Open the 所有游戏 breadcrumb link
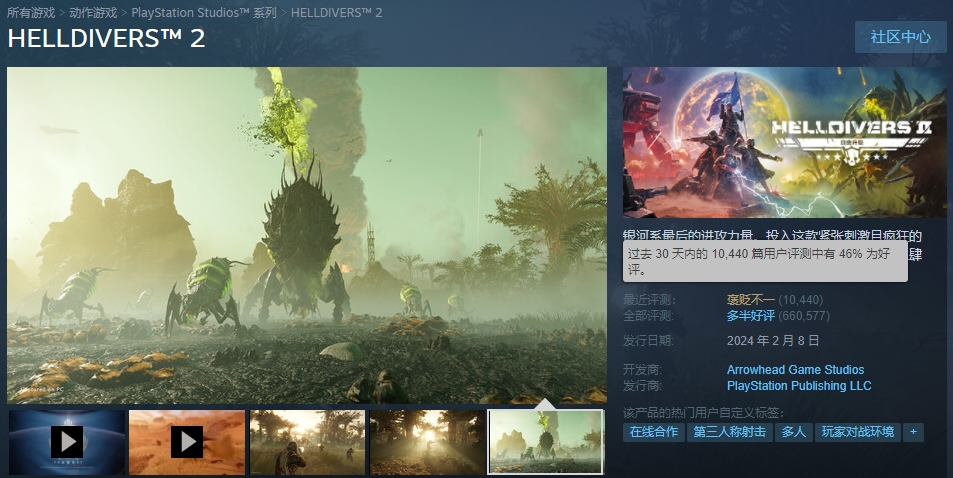 coord(31,13)
